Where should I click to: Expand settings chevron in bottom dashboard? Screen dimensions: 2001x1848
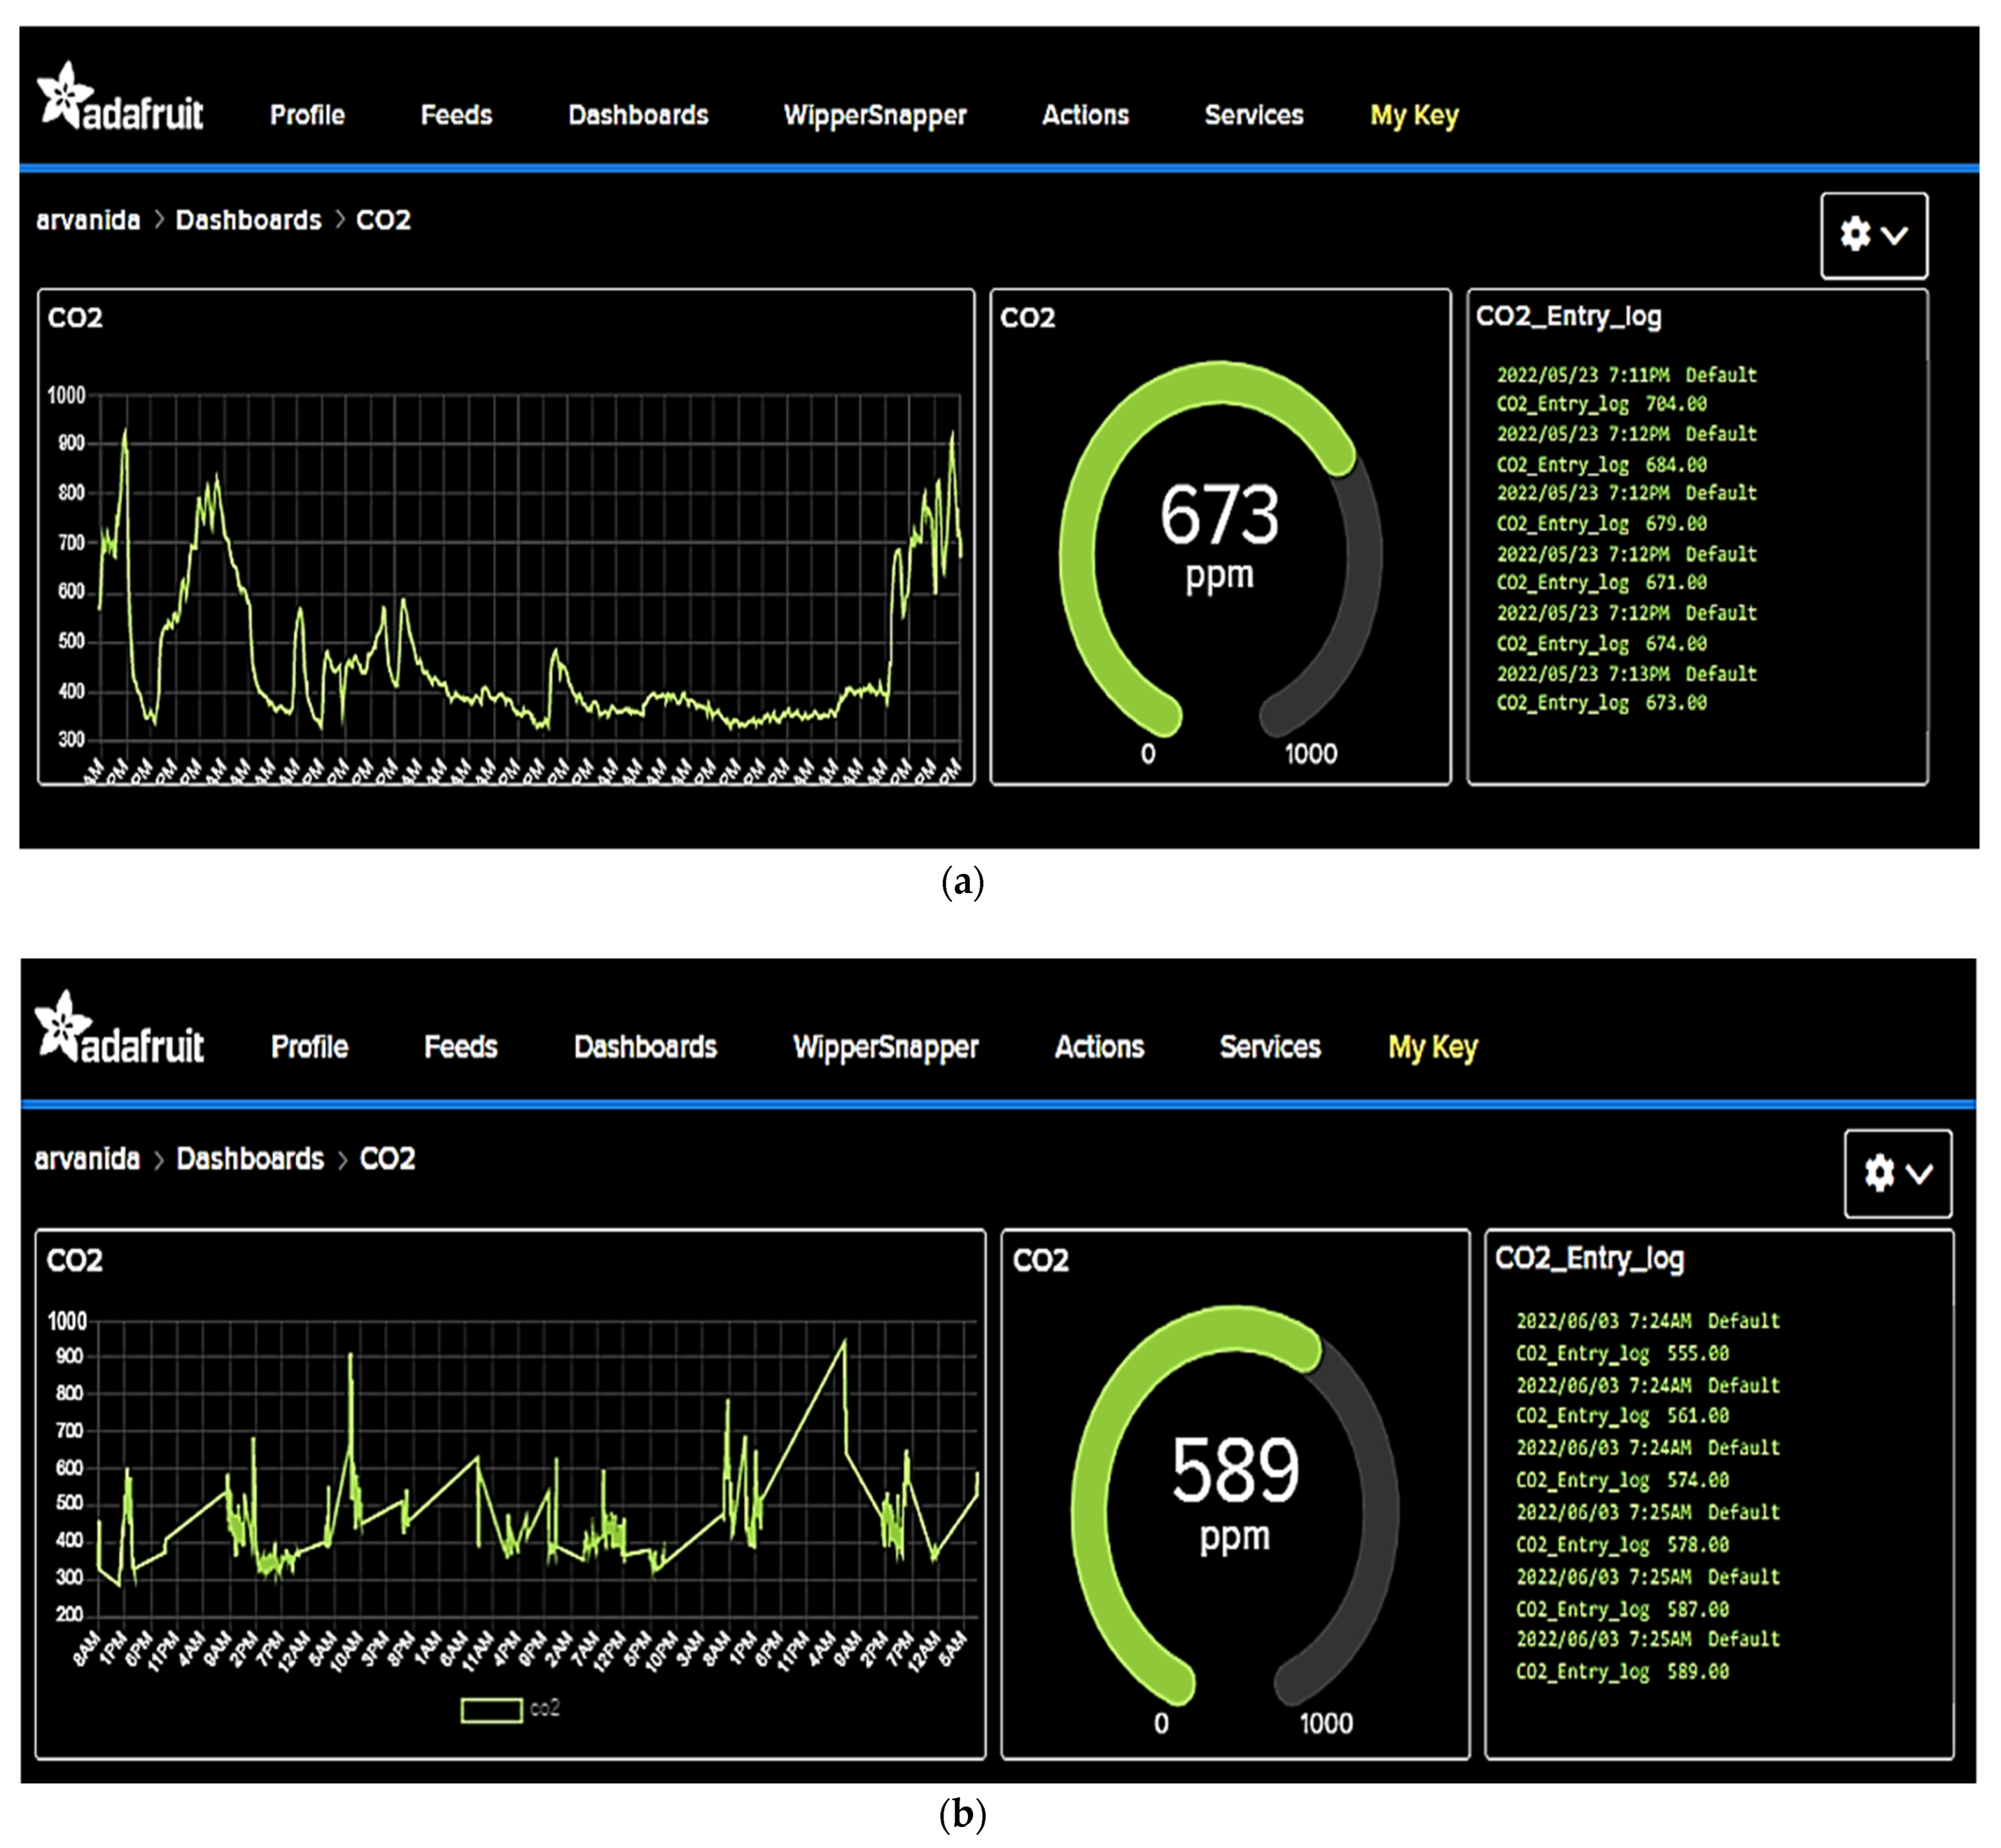tap(1919, 1174)
